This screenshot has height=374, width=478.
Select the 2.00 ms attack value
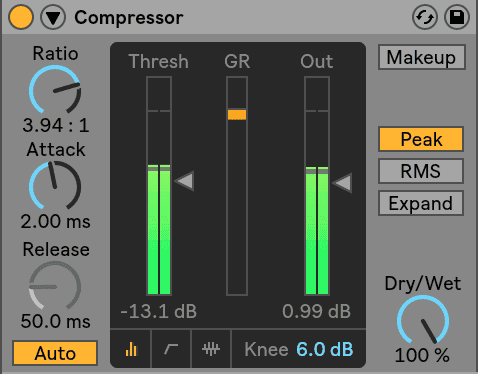coord(56,221)
